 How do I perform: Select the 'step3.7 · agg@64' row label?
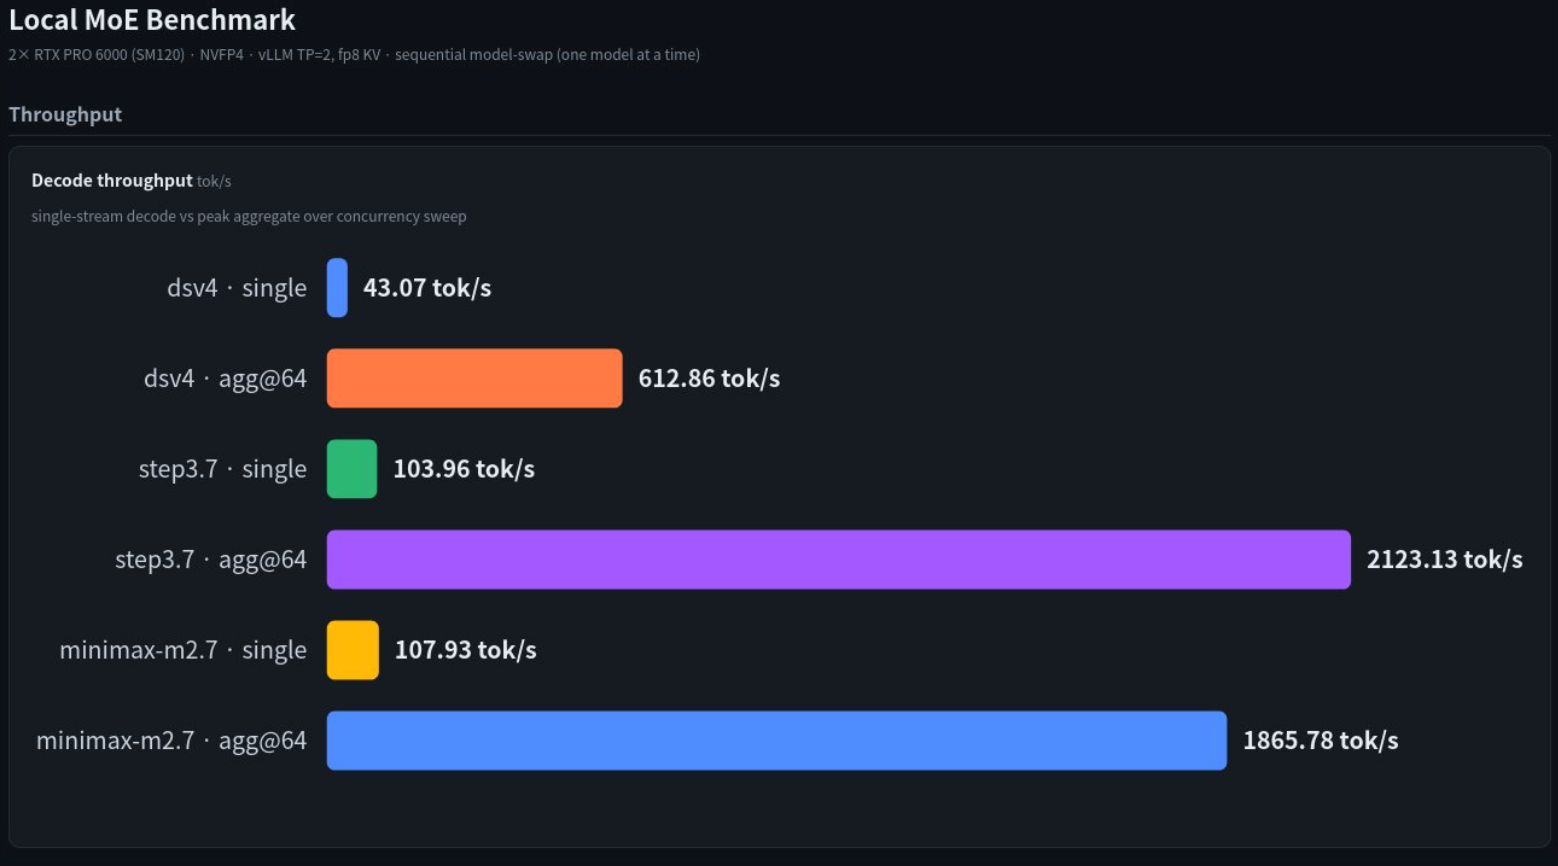click(211, 560)
